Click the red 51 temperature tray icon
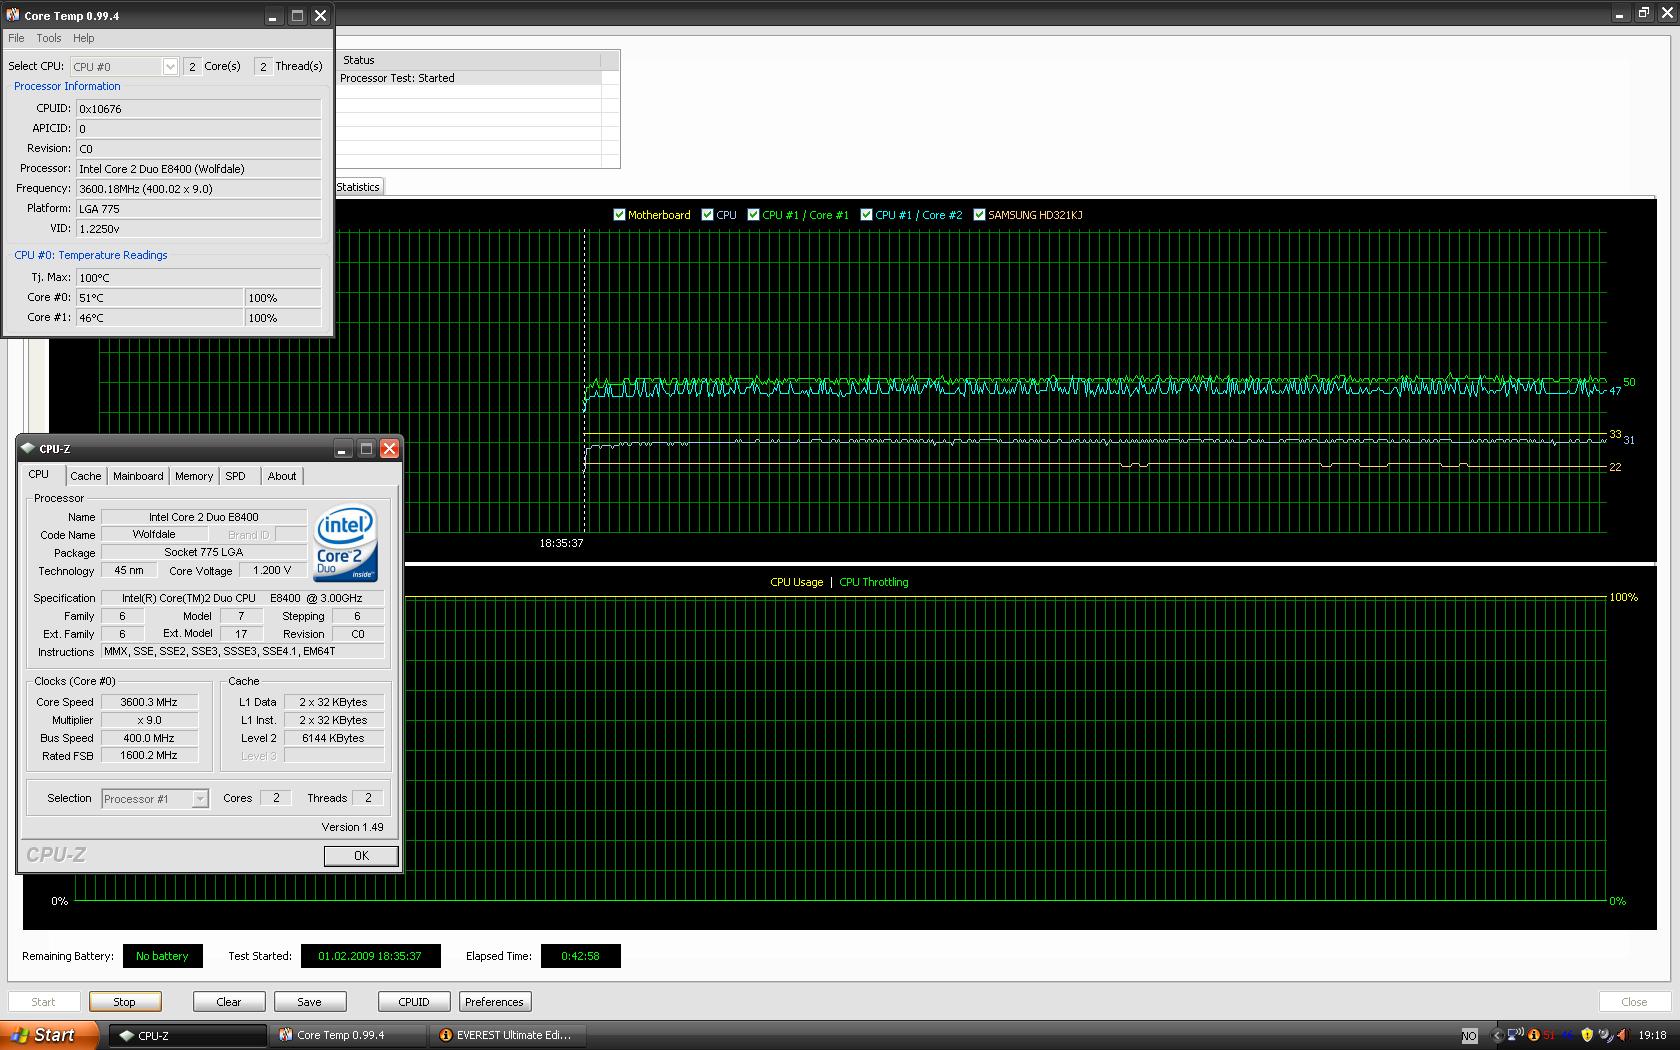The height and width of the screenshot is (1050, 1680). (x=1549, y=1036)
